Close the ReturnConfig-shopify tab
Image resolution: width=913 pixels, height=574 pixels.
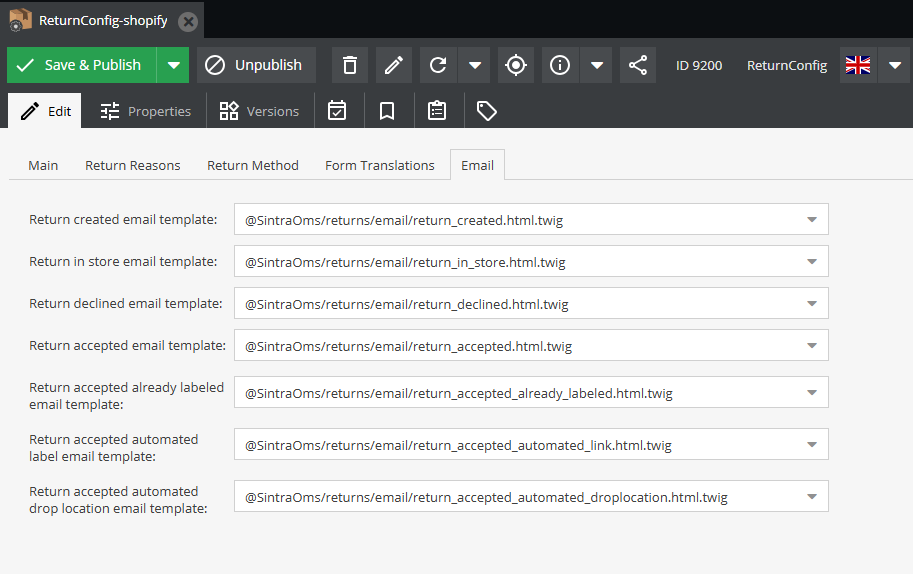click(189, 21)
